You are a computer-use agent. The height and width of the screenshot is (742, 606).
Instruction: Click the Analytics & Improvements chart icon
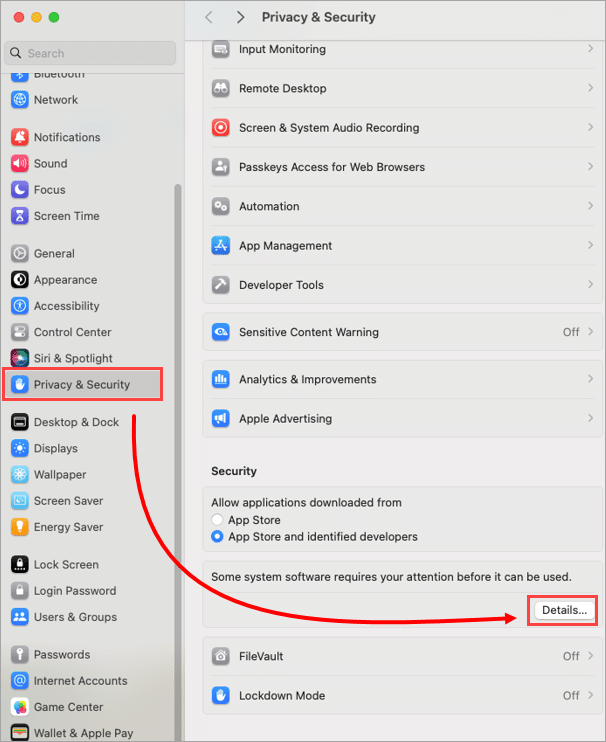coord(220,379)
